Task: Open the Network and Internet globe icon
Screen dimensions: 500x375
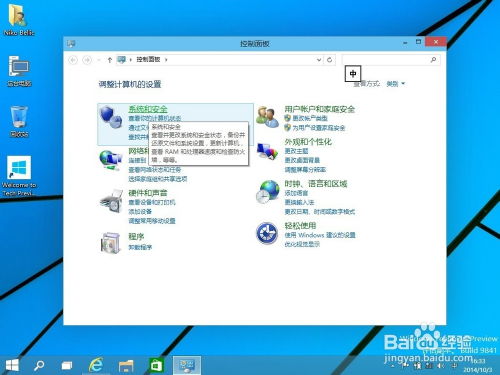Action: (111, 160)
